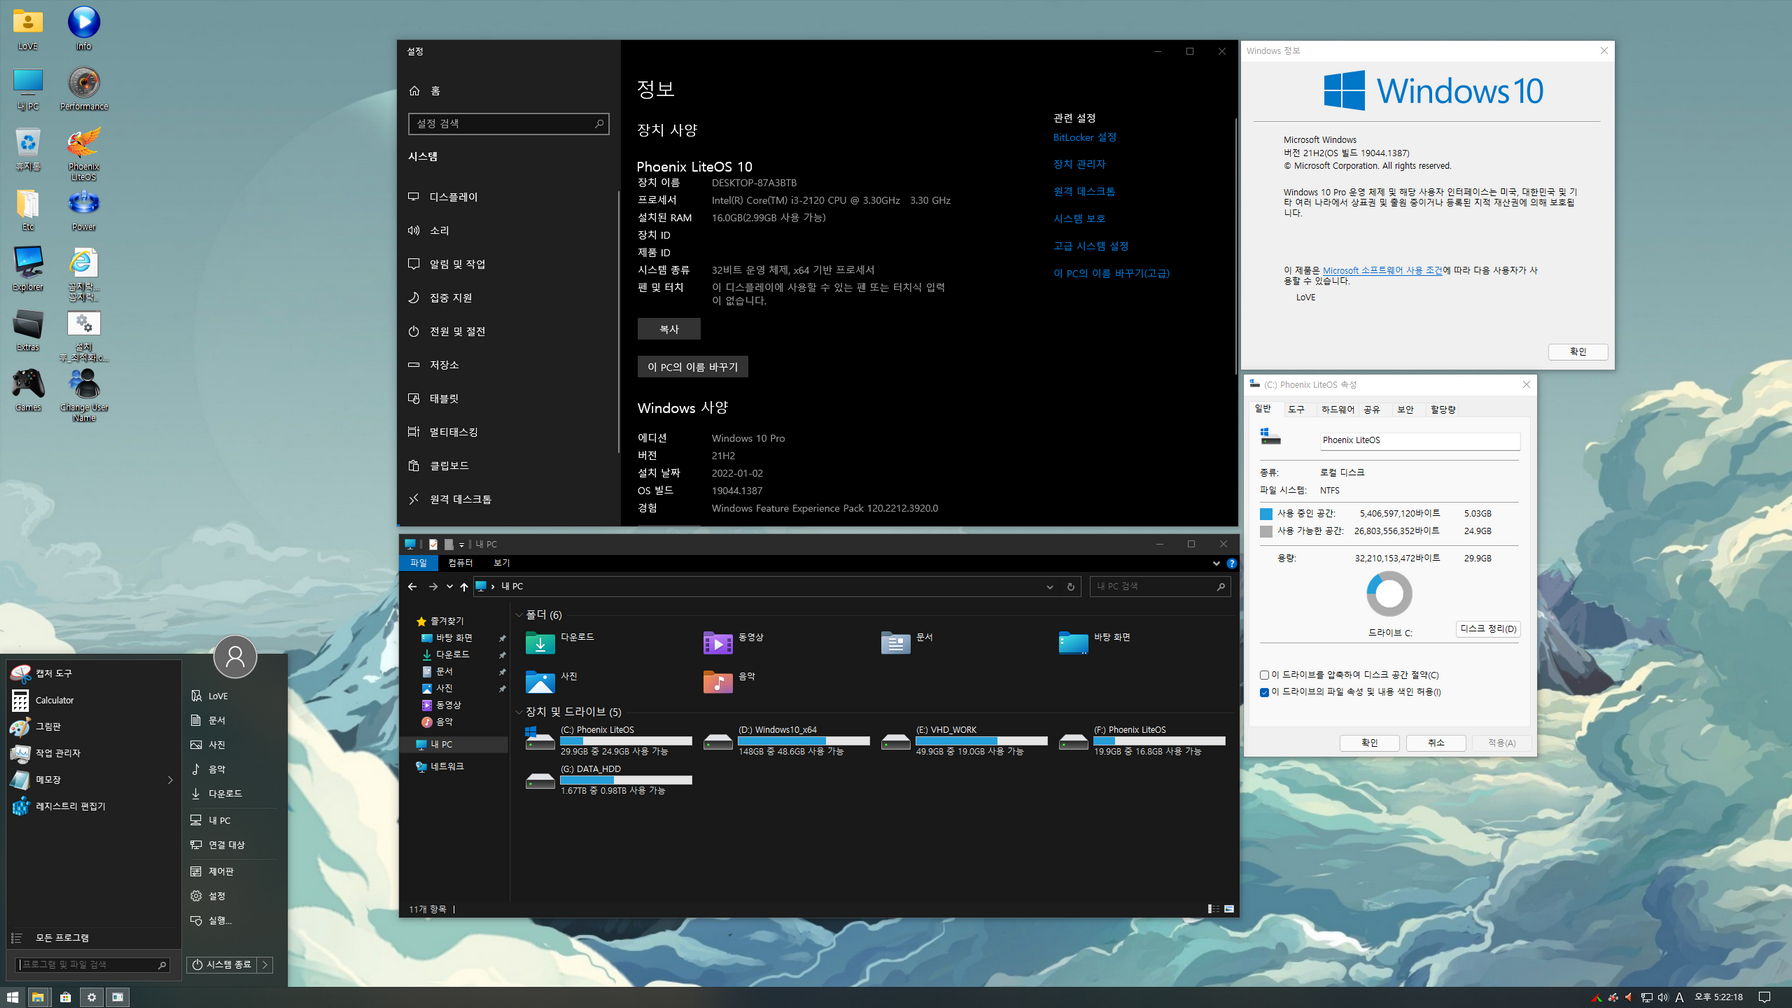Open the Info desktop icon
The height and width of the screenshot is (1008, 1792).
(83, 27)
